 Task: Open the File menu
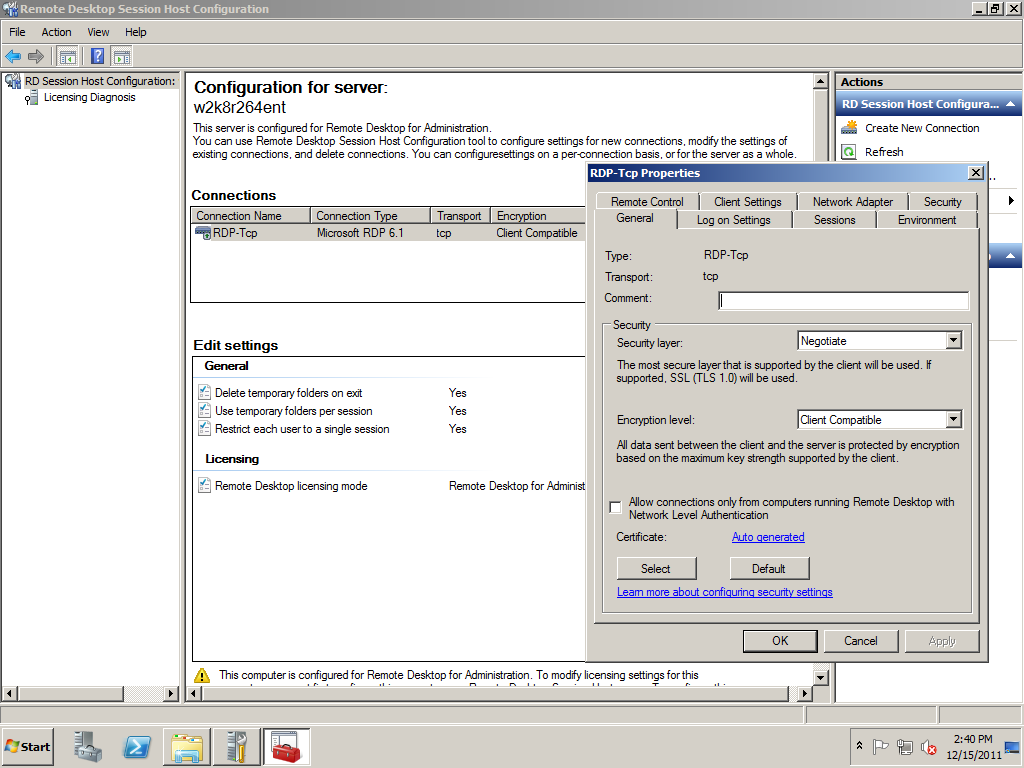[17, 32]
